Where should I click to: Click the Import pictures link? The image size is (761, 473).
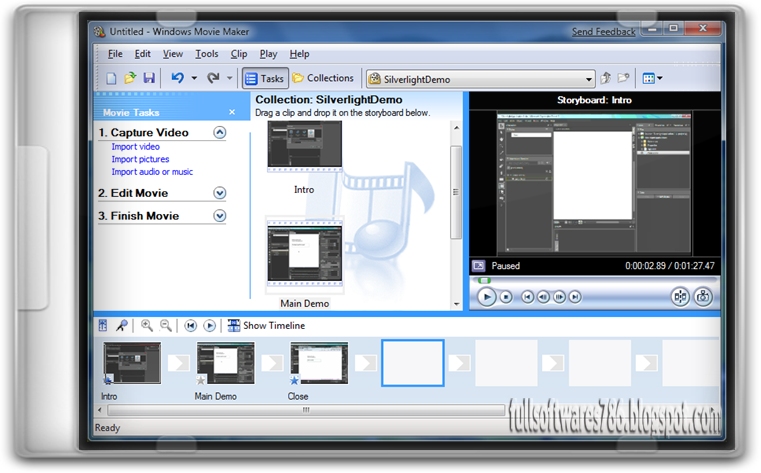point(140,159)
